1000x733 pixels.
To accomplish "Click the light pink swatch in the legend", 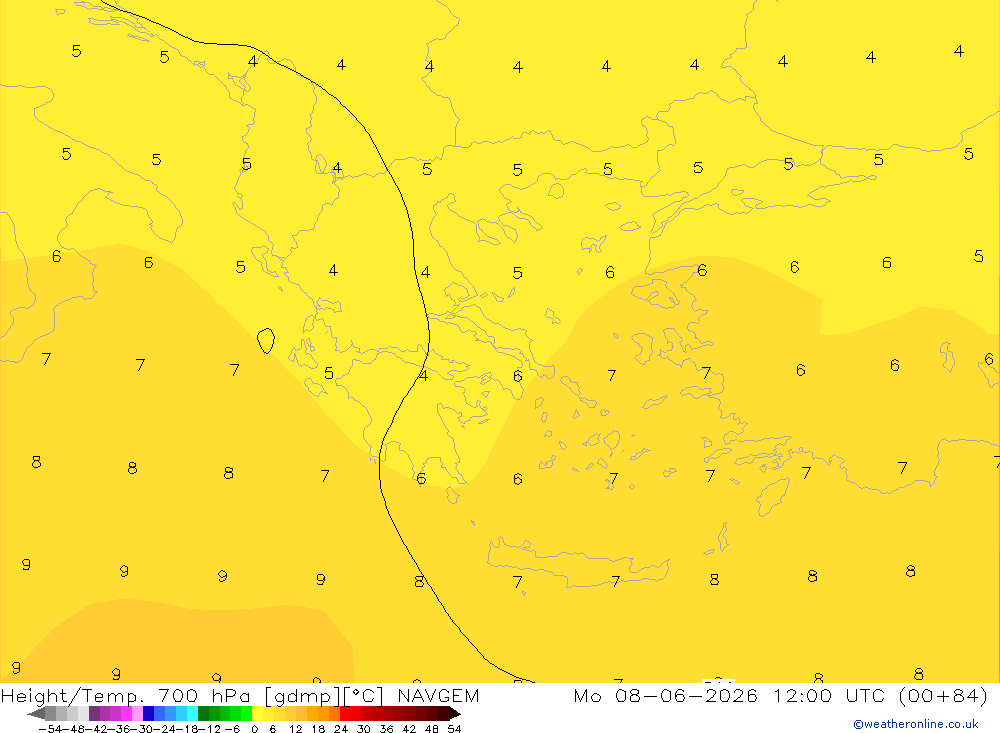I will [137, 714].
